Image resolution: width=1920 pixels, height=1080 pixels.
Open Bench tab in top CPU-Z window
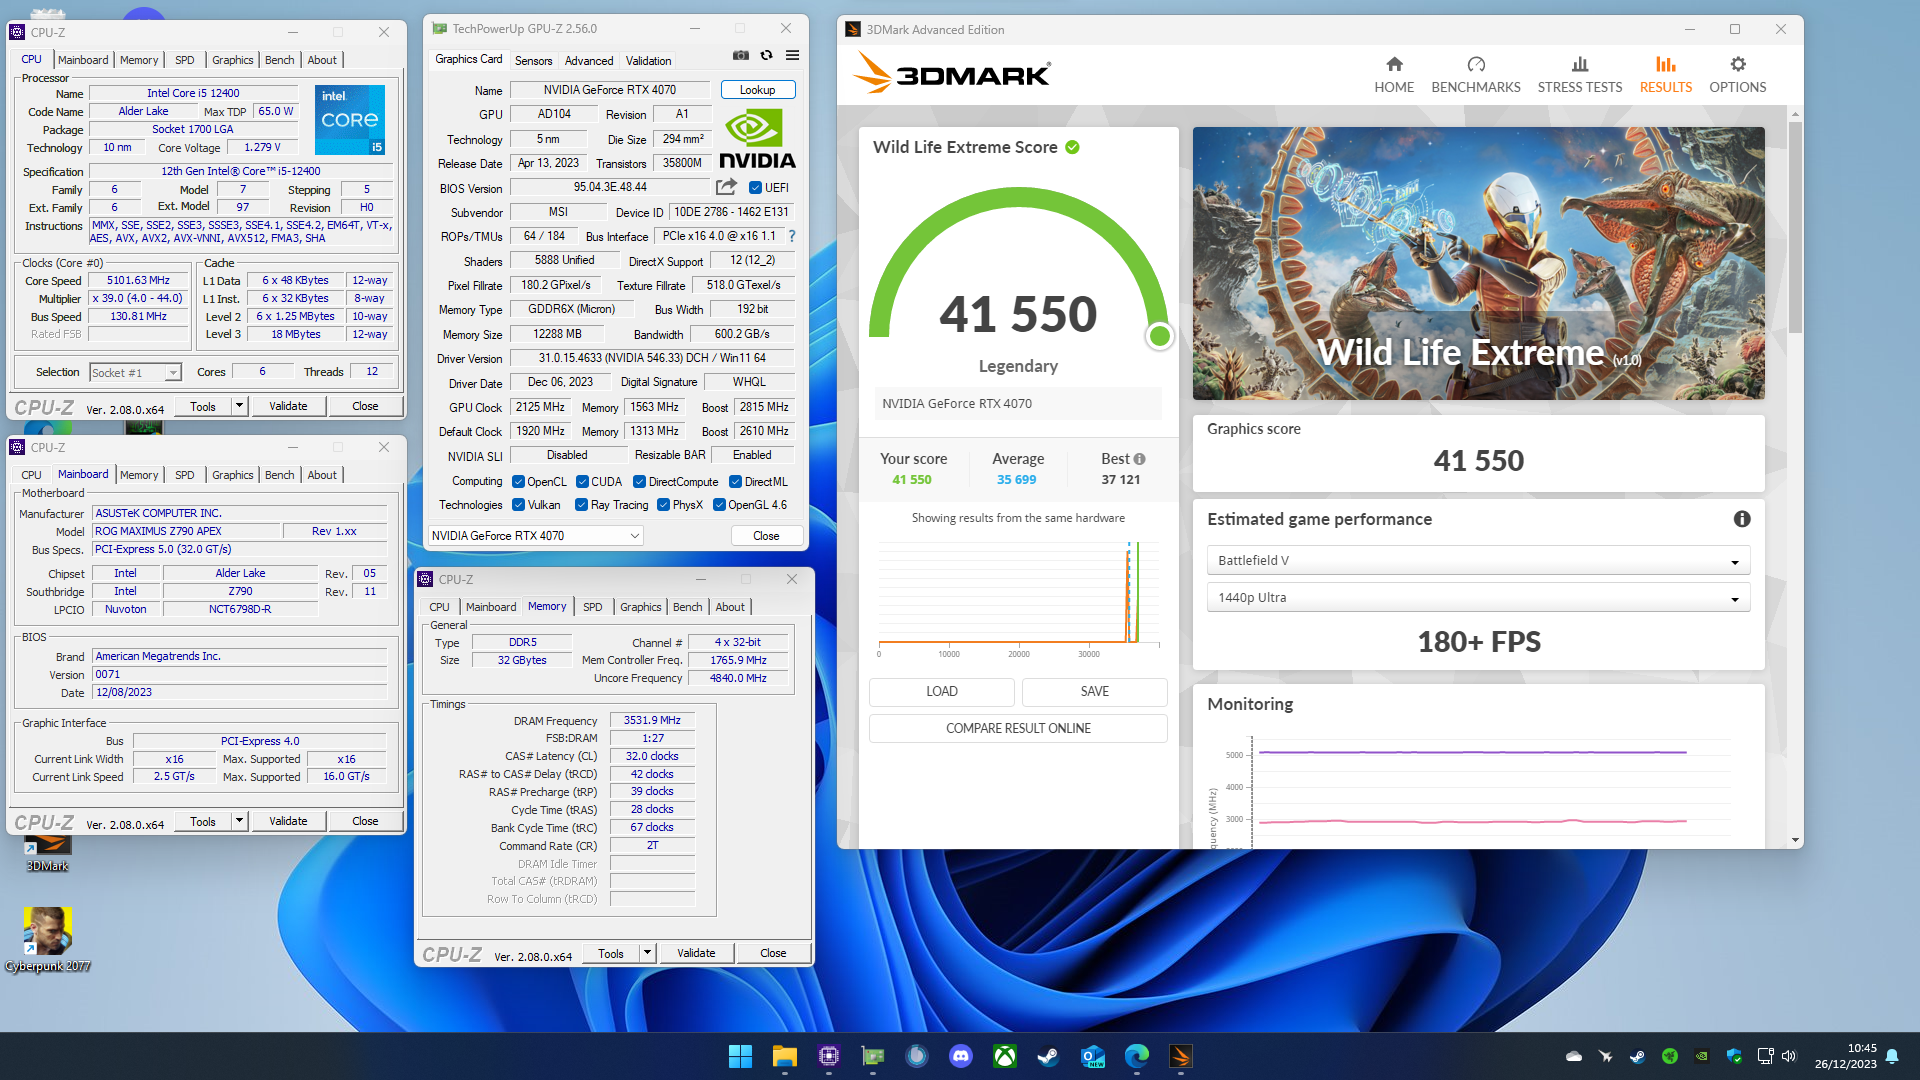[x=280, y=60]
